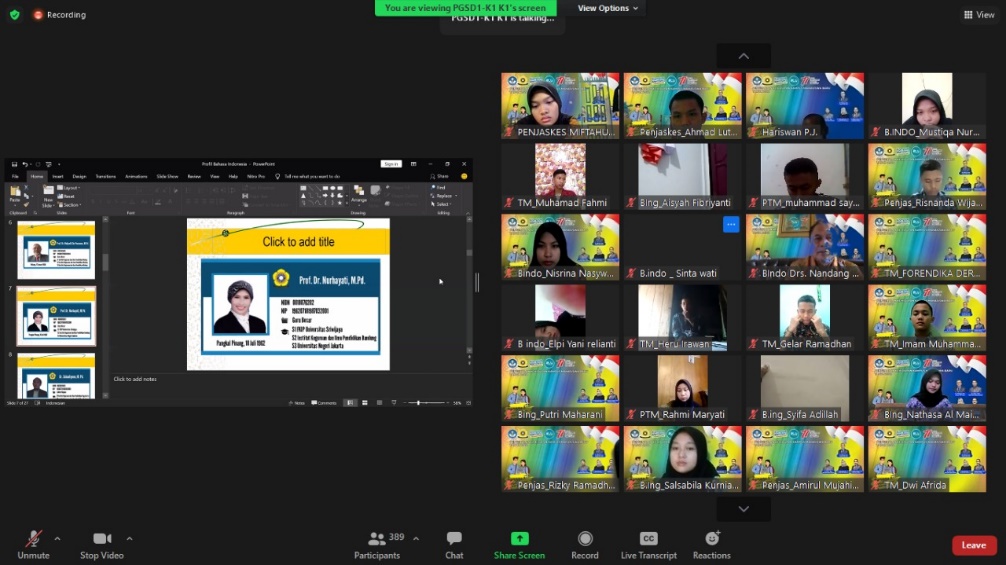Expand video options arrow beside Stop Video

(x=130, y=539)
